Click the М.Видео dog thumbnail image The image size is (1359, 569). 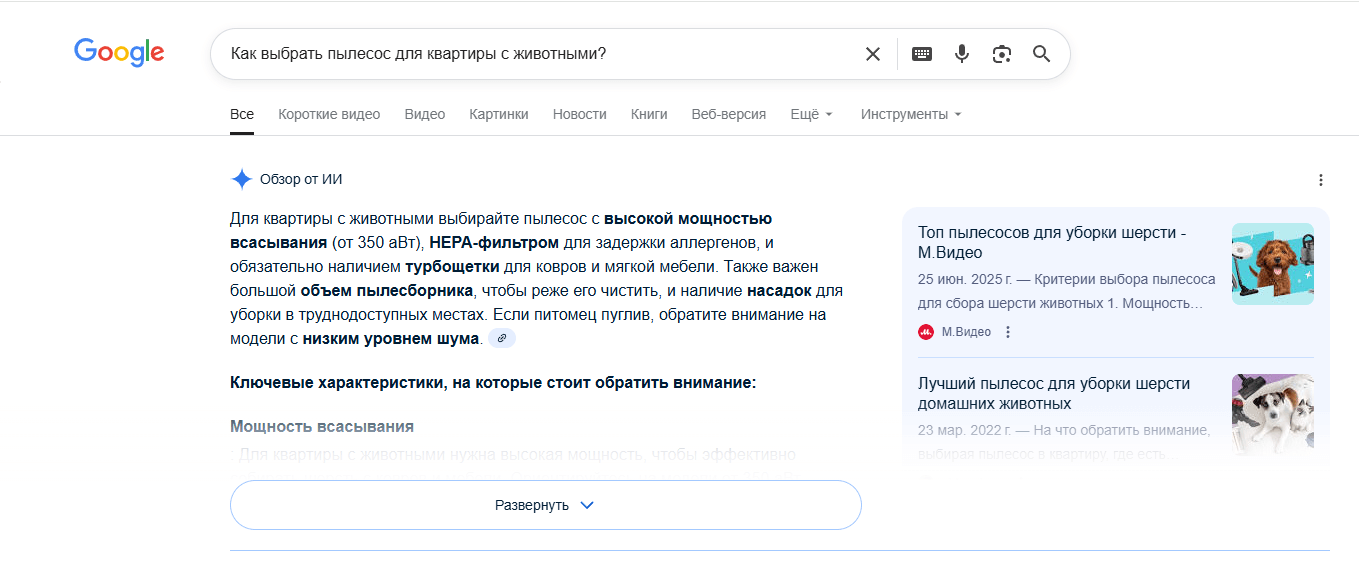1272,264
